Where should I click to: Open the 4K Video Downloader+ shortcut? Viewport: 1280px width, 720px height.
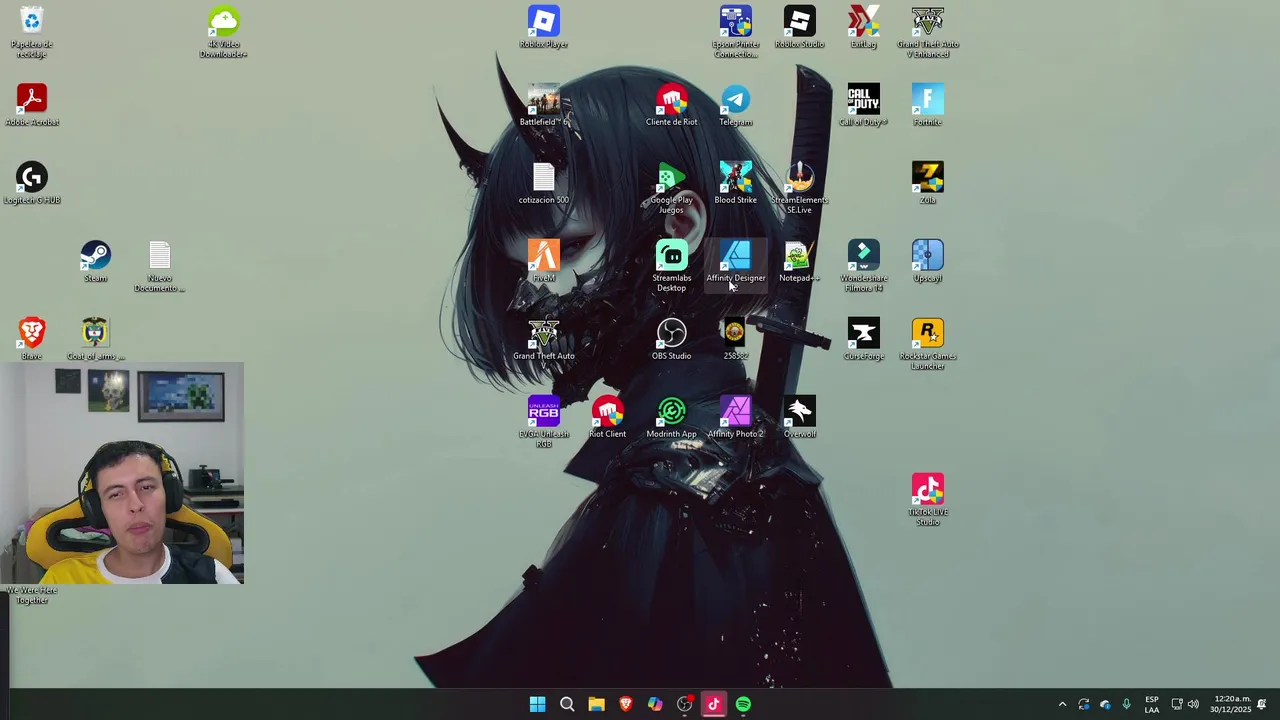[224, 32]
